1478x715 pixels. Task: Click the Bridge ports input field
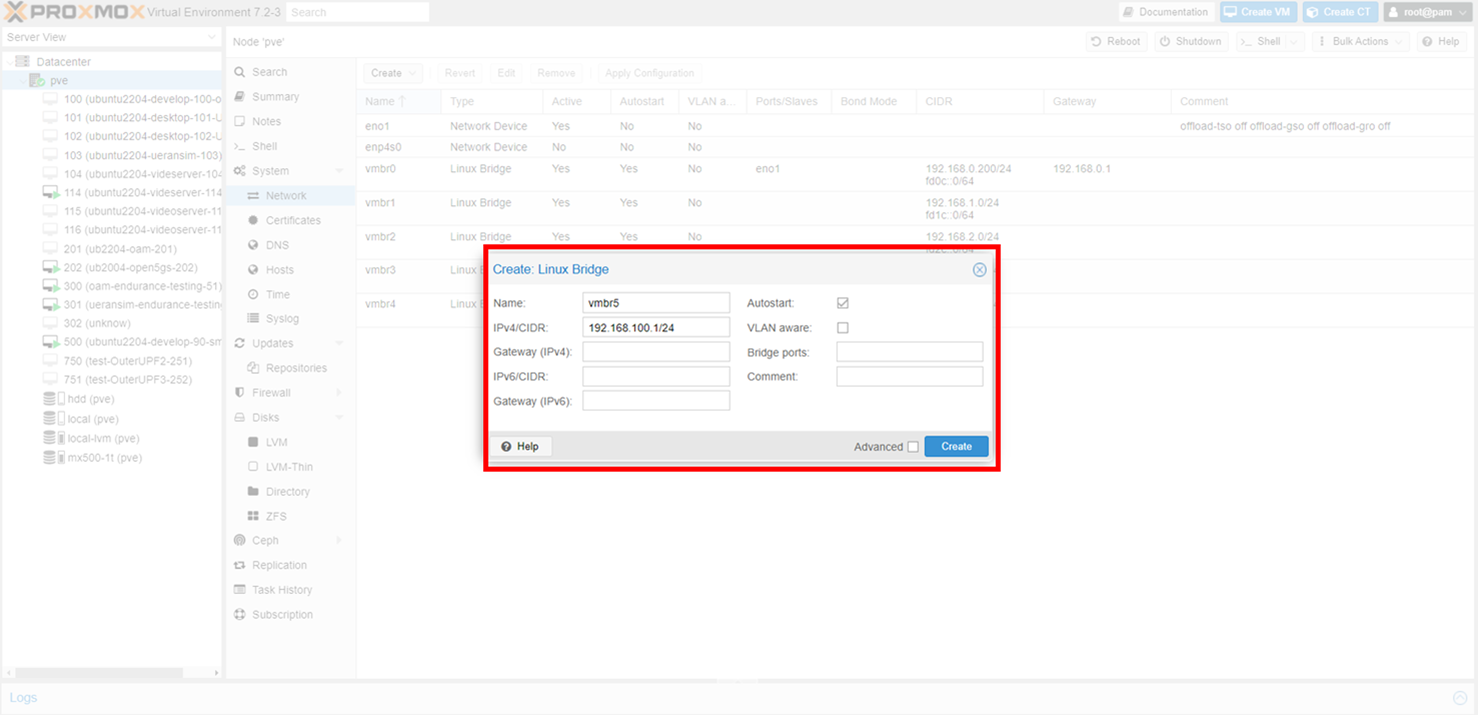(x=909, y=352)
